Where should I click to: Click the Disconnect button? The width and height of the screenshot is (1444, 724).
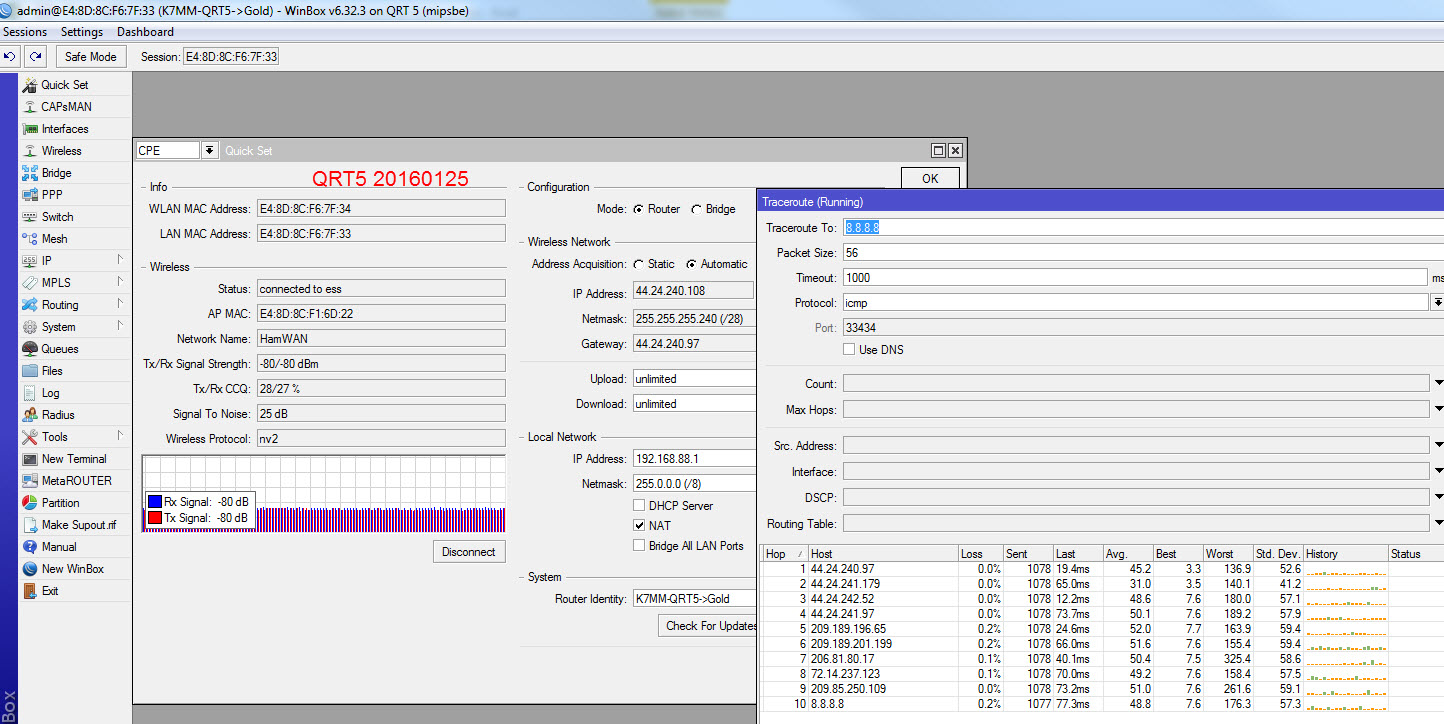point(469,552)
